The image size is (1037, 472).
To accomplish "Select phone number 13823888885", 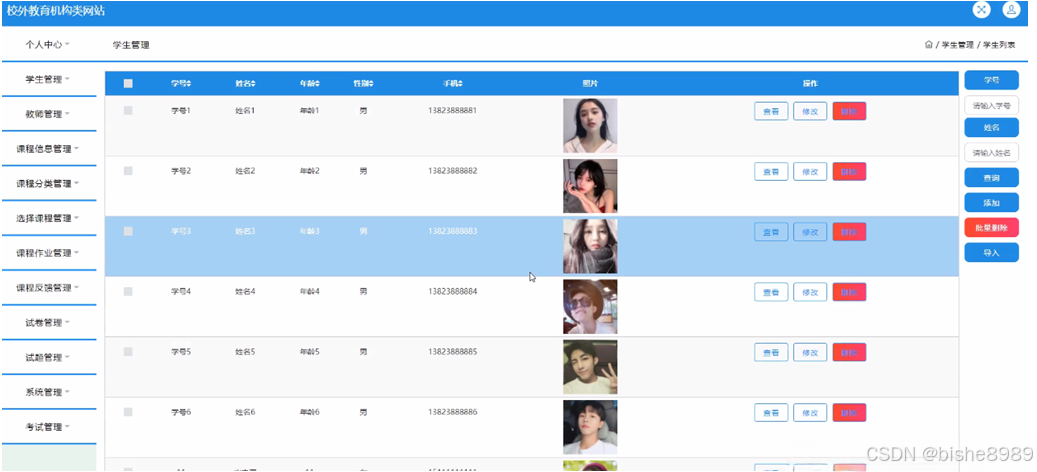I will click(452, 352).
